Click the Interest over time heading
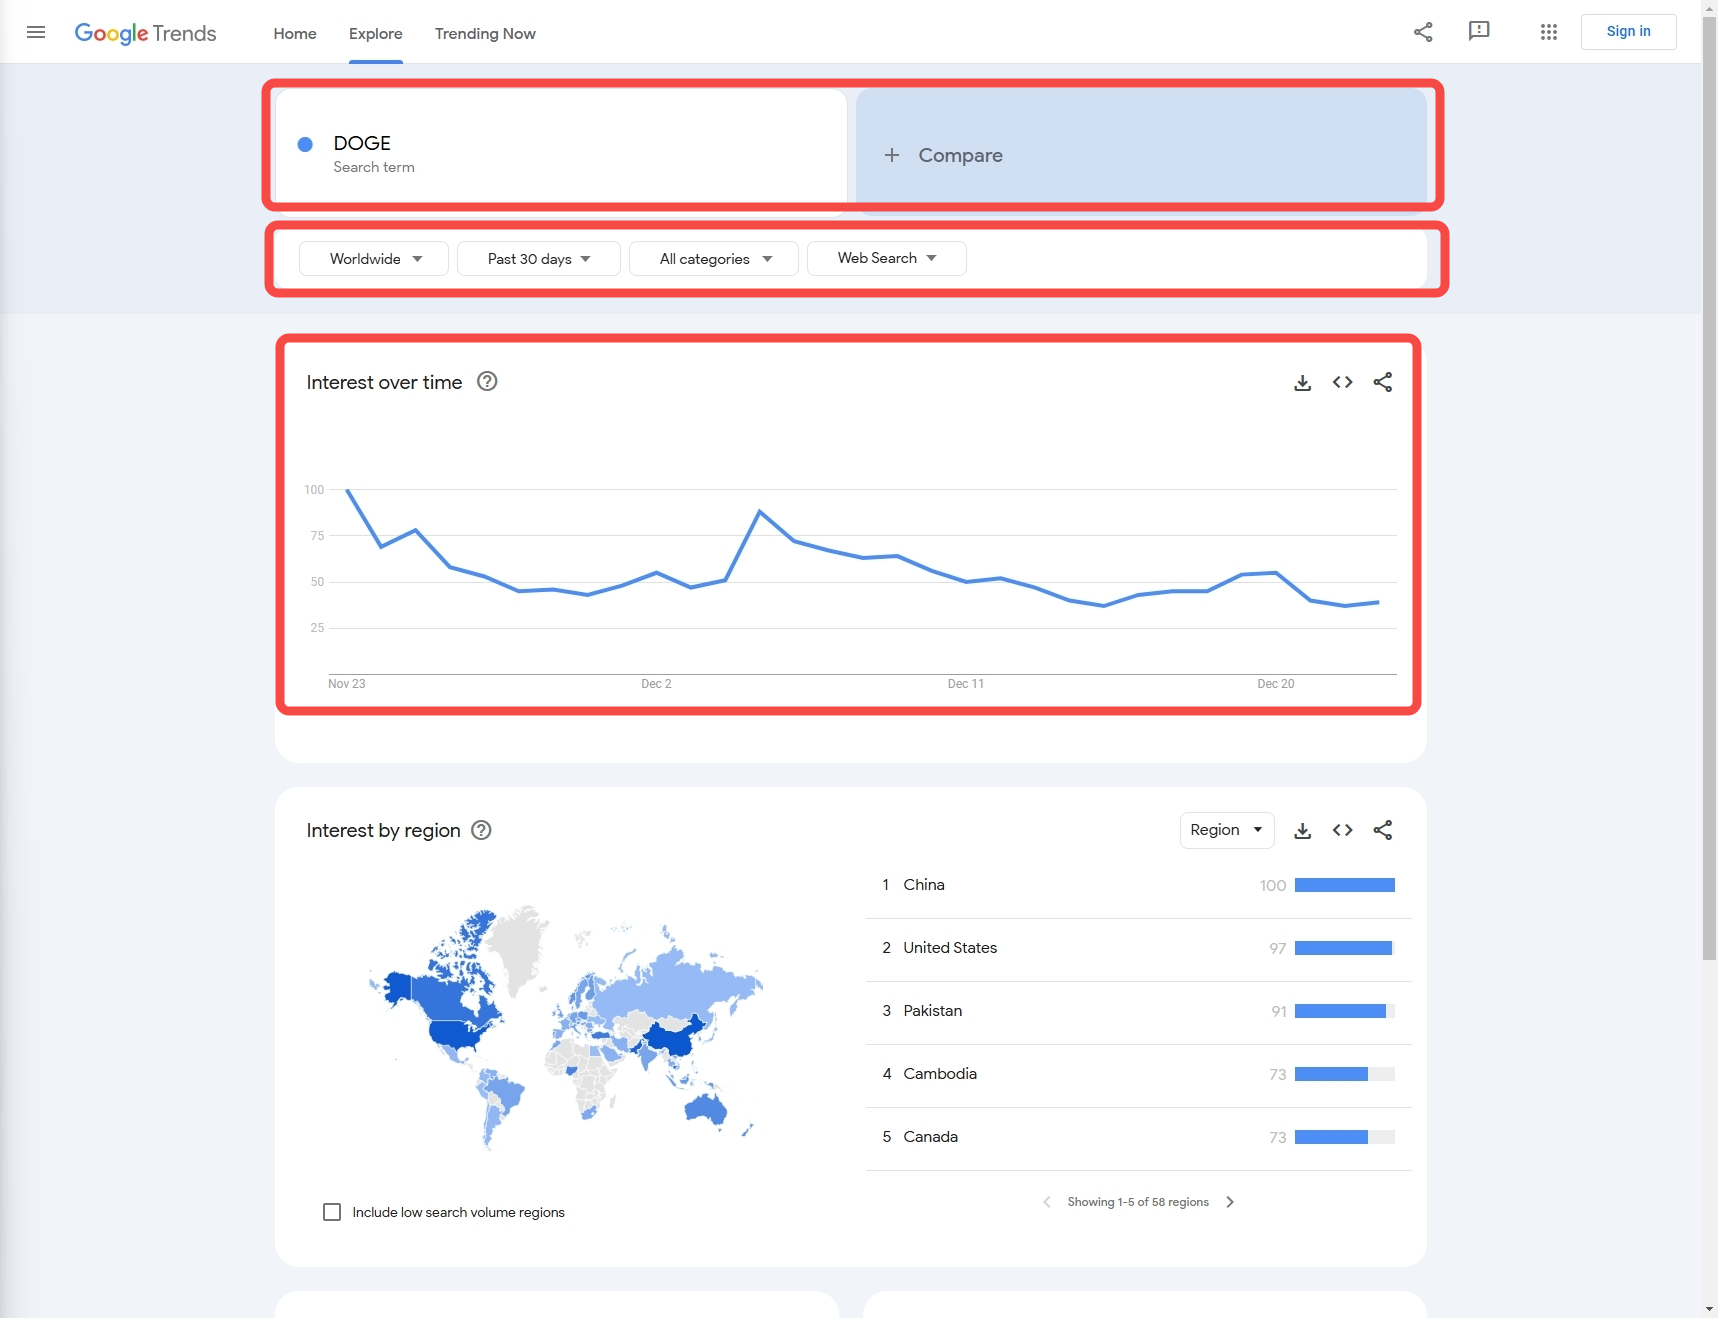This screenshot has height=1318, width=1718. 384,382
